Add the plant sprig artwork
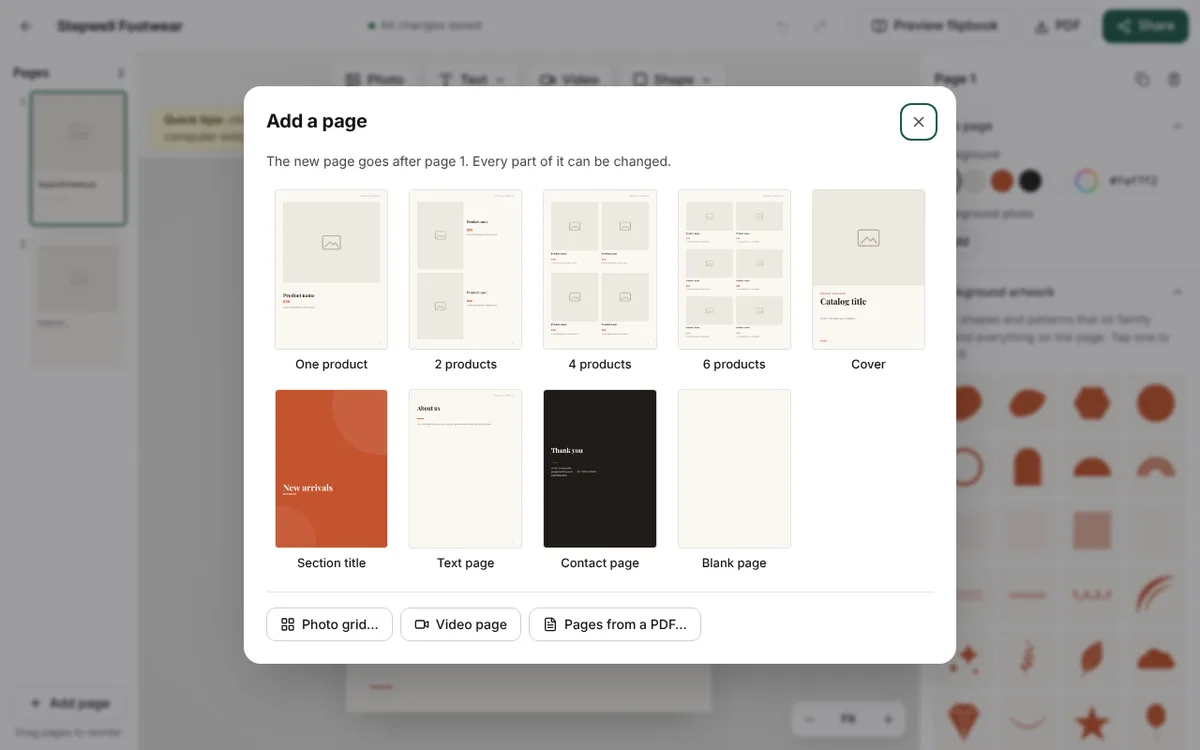Screen dimensions: 1200x750 pos(1028,659)
